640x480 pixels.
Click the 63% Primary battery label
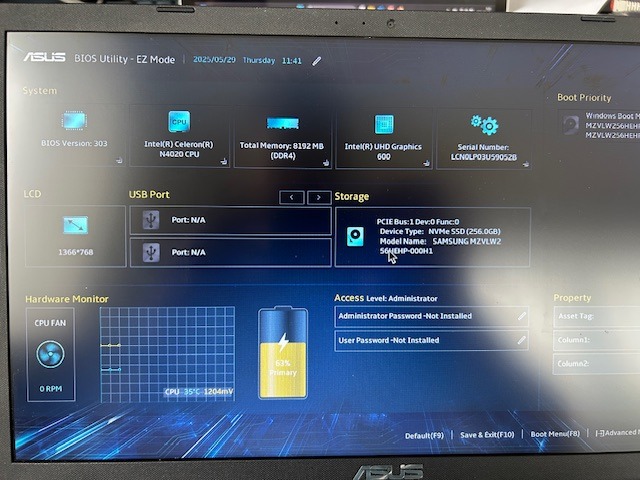click(x=283, y=368)
